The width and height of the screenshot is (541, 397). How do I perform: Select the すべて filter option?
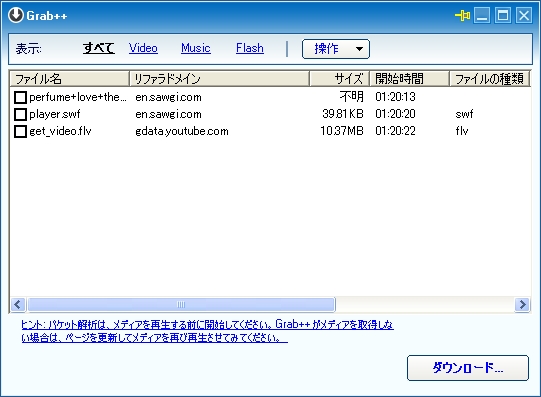tap(99, 48)
